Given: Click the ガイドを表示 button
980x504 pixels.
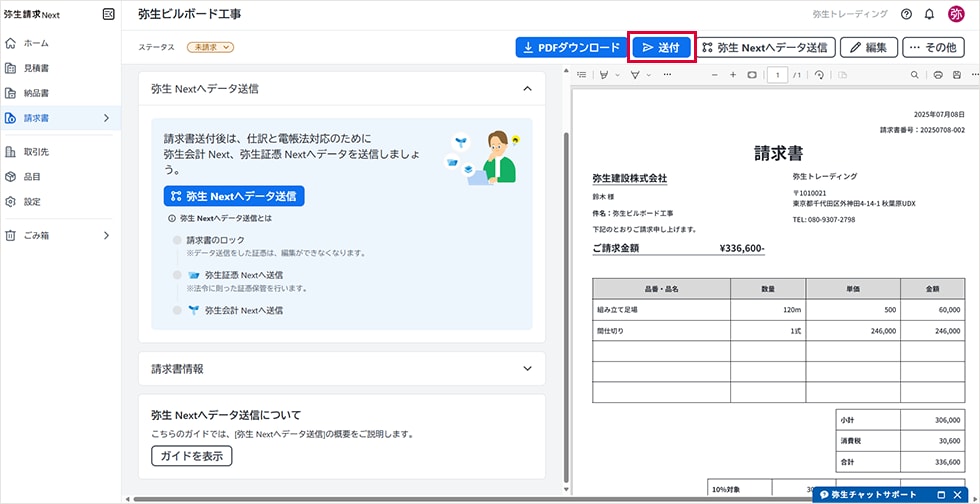Looking at the screenshot, I should pos(191,456).
